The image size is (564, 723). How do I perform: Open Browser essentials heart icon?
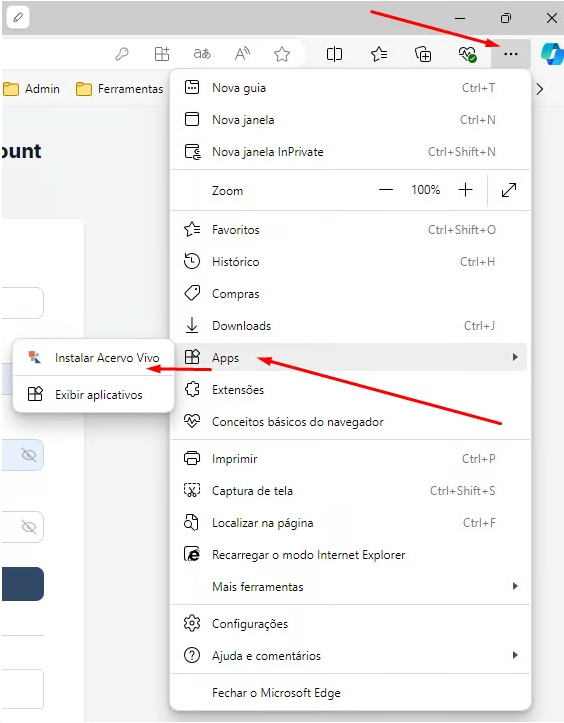(467, 54)
